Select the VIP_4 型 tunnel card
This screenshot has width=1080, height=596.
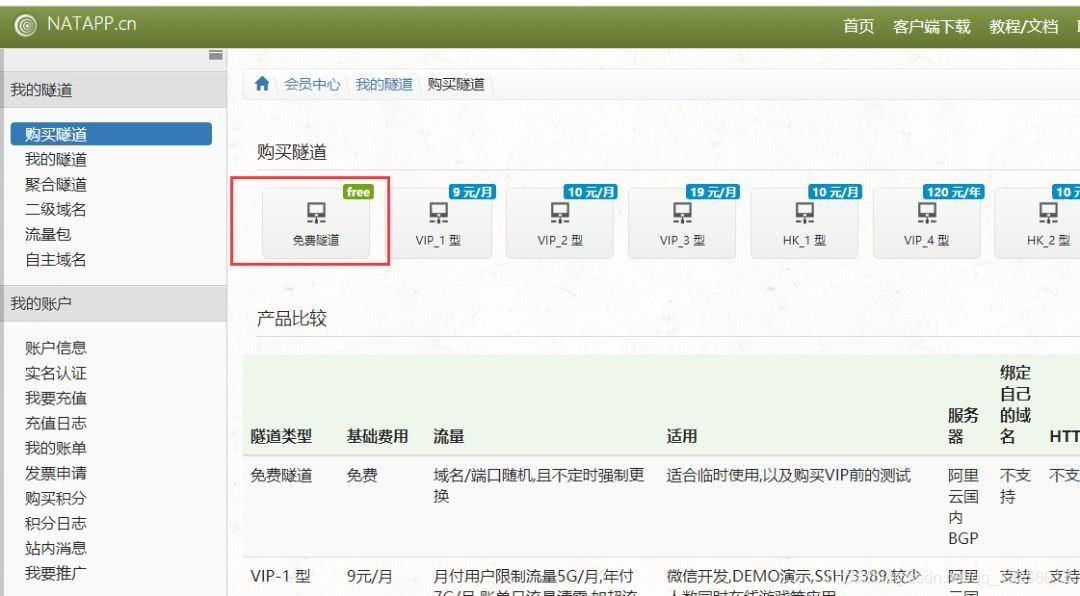tap(926, 223)
